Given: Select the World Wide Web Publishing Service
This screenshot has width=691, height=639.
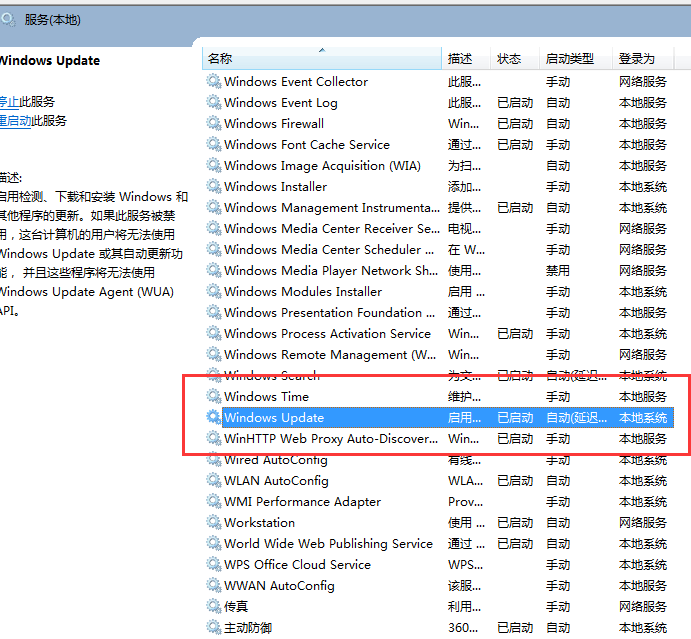Looking at the screenshot, I should click(328, 544).
